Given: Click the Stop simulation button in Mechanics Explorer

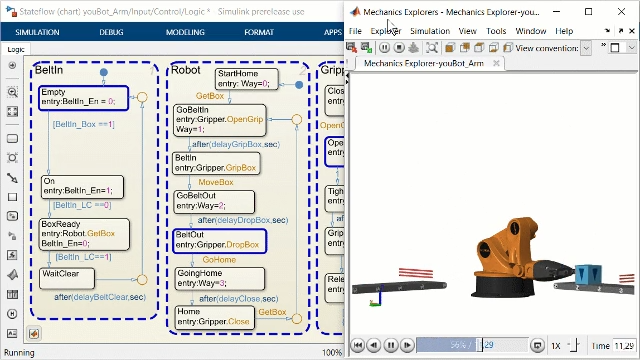Looking at the screenshot, I should (399, 48).
